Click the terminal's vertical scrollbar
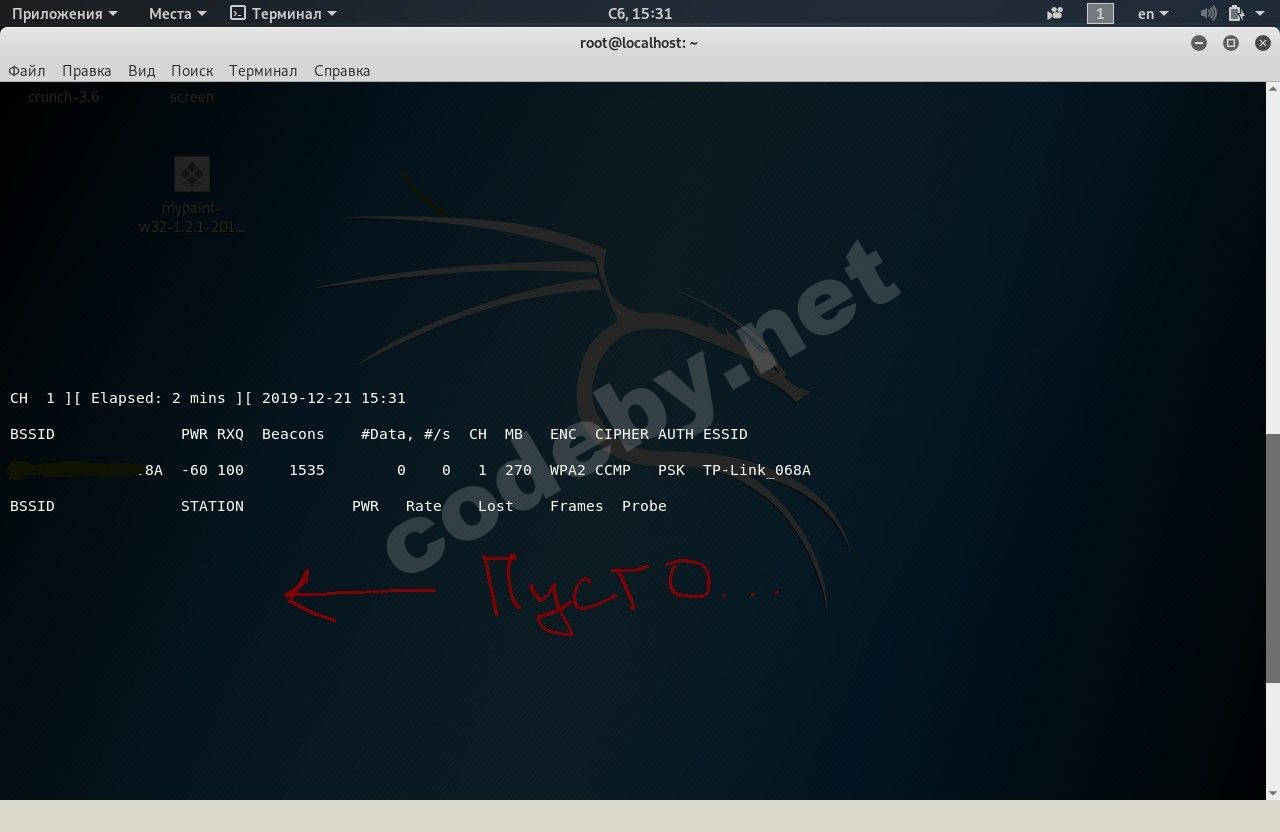Viewport: 1280px width, 832px height. 1272,558
